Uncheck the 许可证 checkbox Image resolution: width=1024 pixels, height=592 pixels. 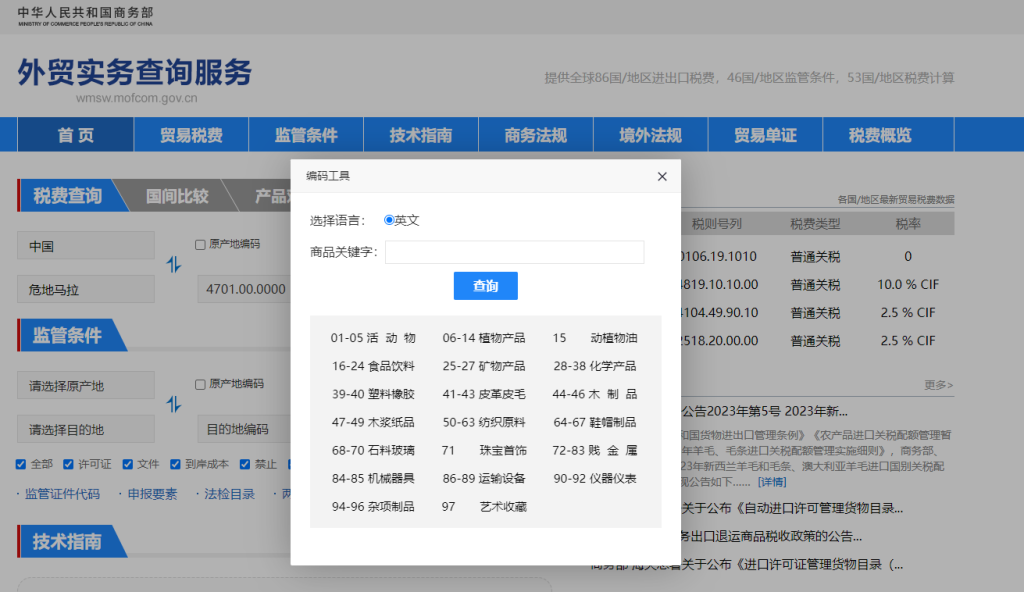[x=69, y=464]
